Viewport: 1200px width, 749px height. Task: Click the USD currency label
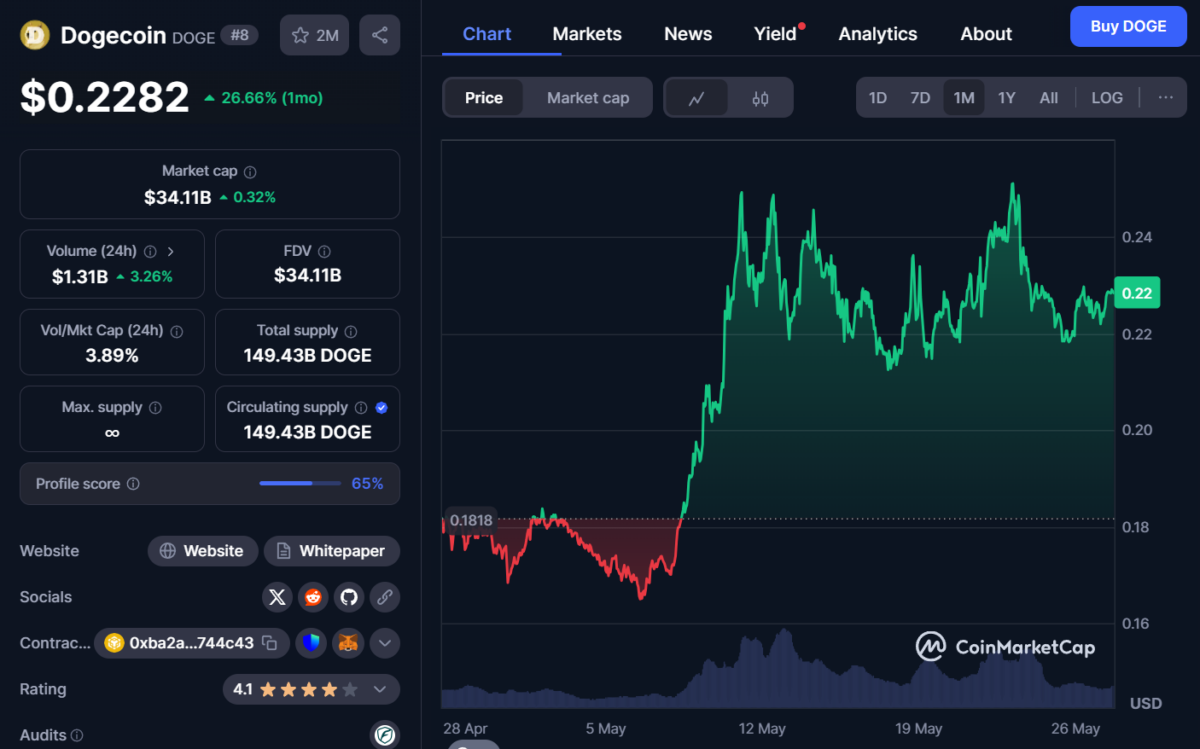(1146, 703)
